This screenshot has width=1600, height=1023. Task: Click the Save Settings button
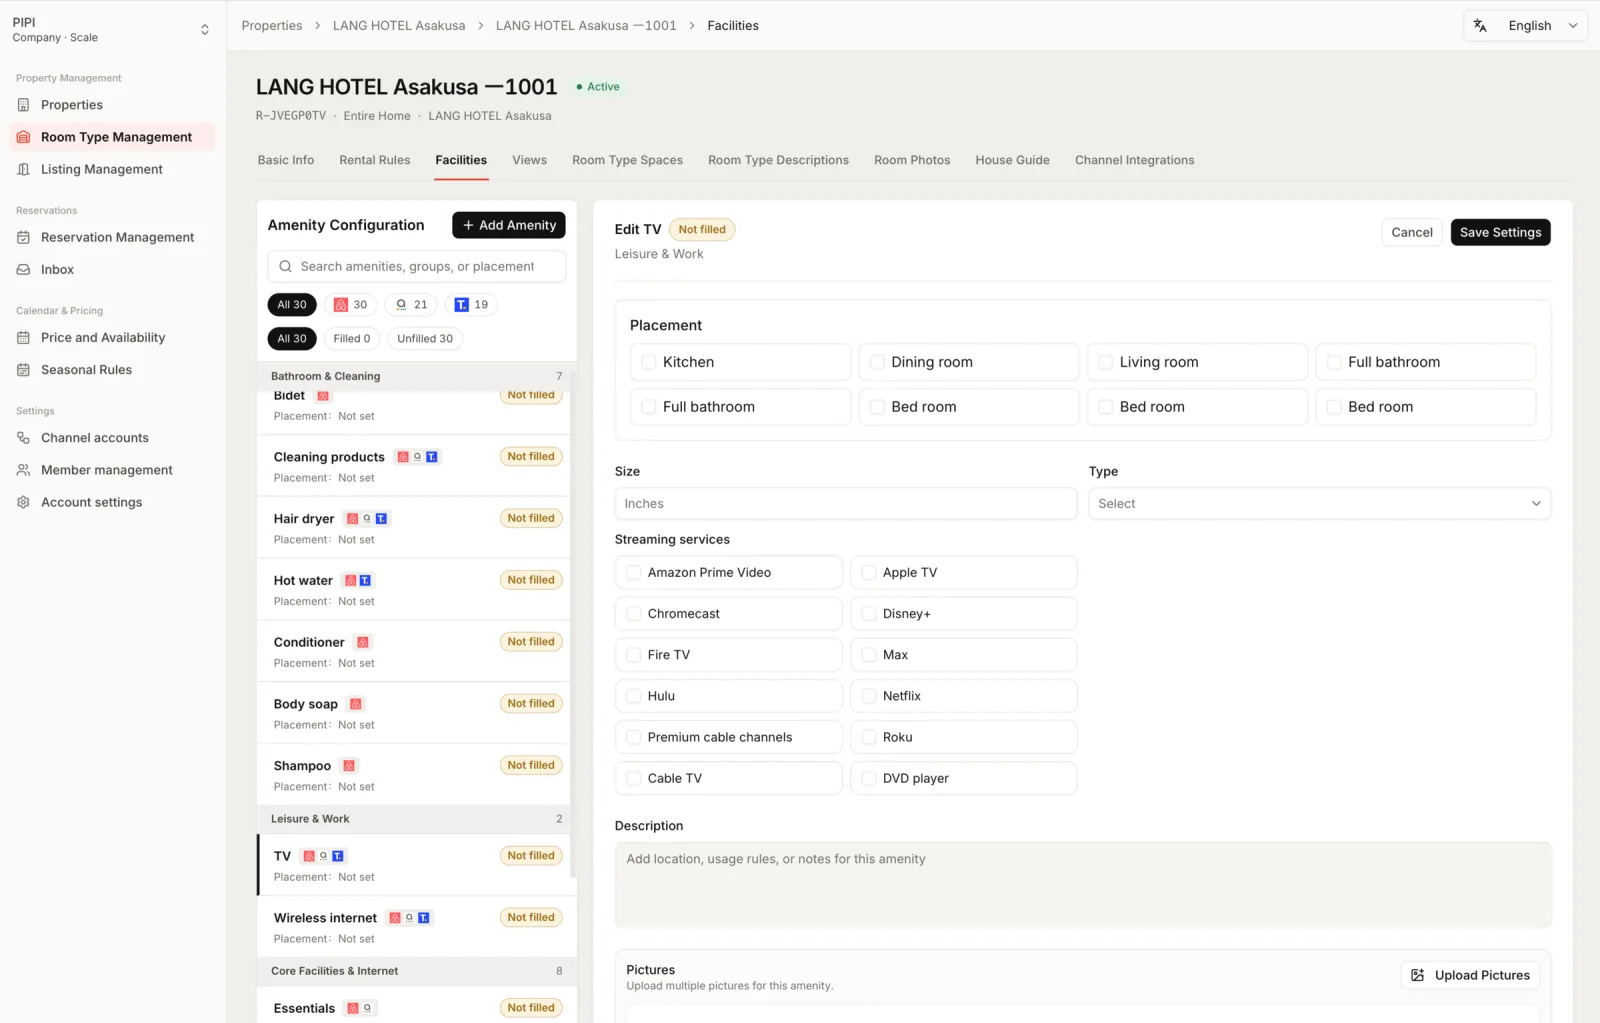tap(1500, 232)
